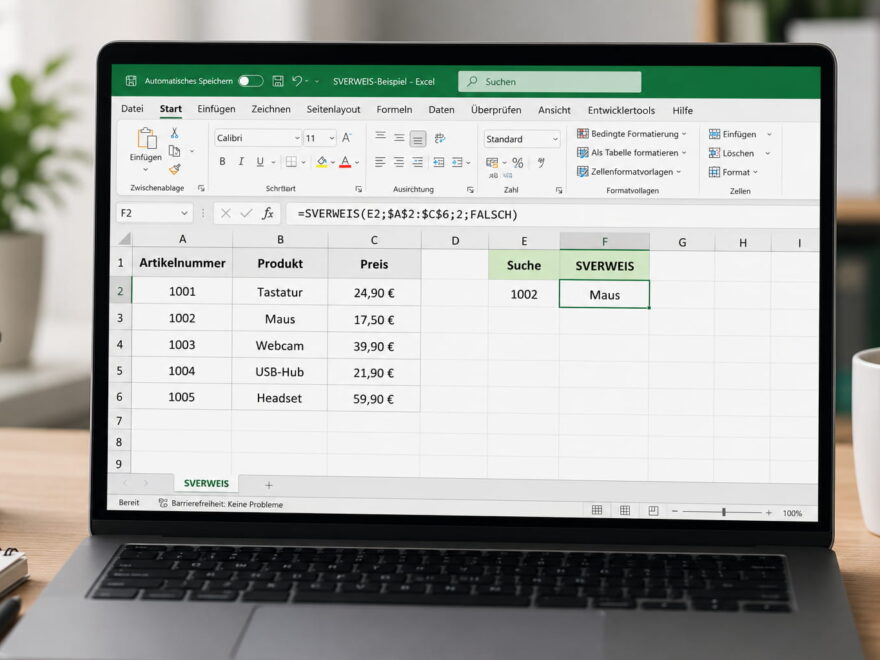Click Einfügen in the Zellen group
This screenshot has width=880, height=660.
[732, 134]
